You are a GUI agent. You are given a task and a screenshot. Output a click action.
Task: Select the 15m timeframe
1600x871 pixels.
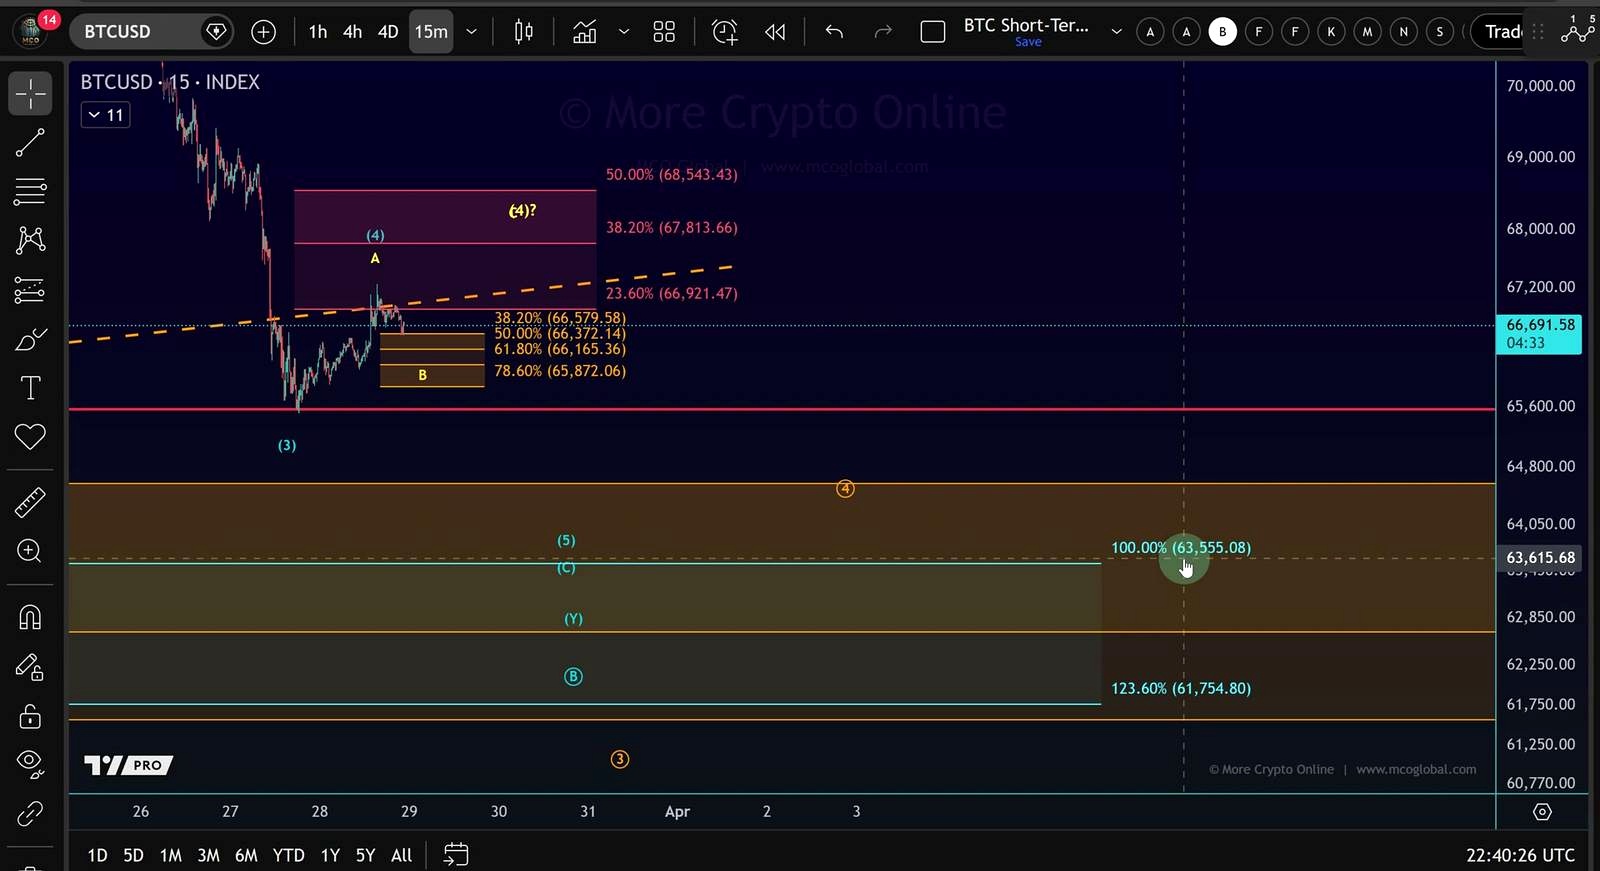(431, 32)
